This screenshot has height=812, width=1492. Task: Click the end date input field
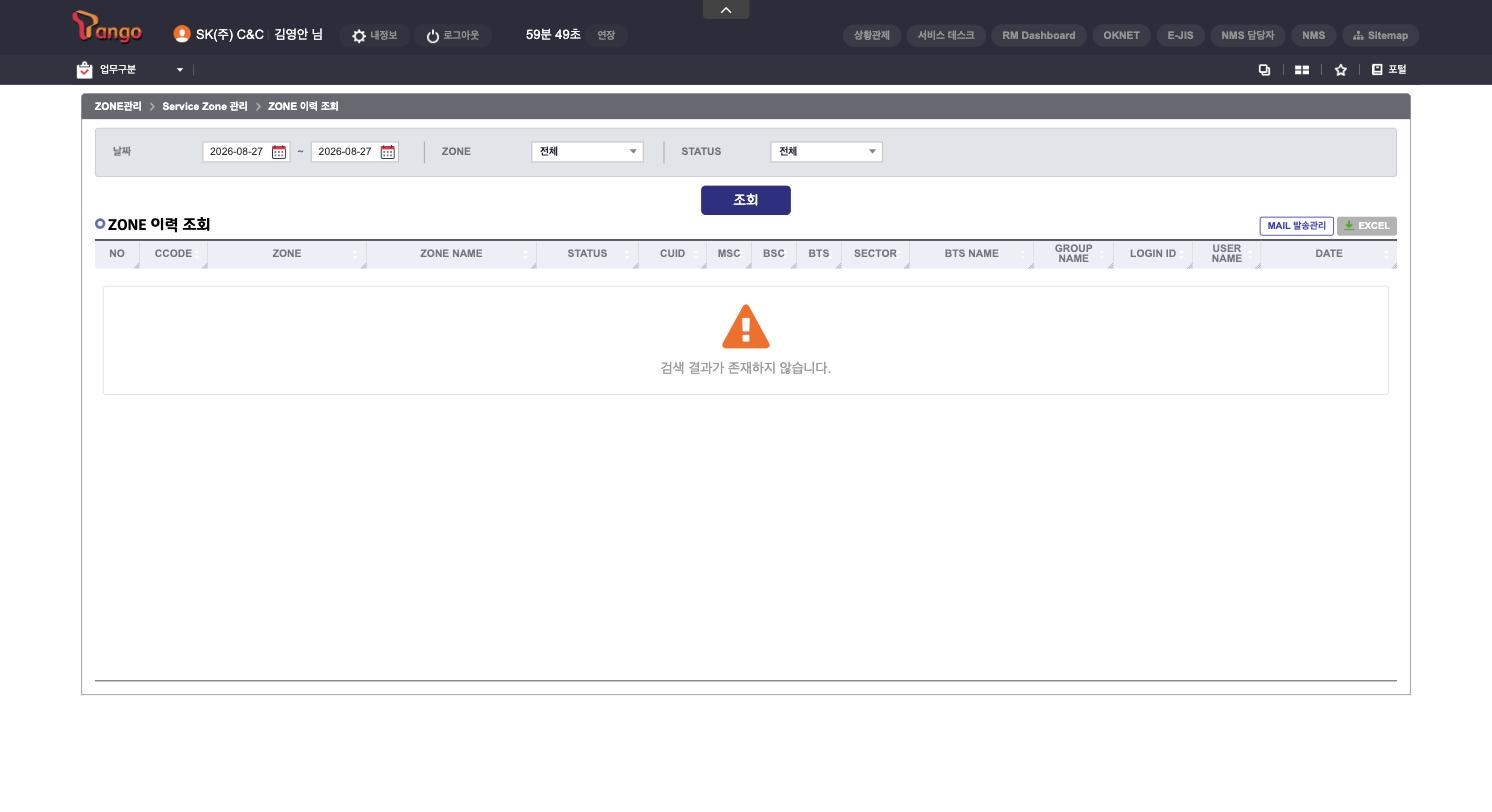(345, 152)
